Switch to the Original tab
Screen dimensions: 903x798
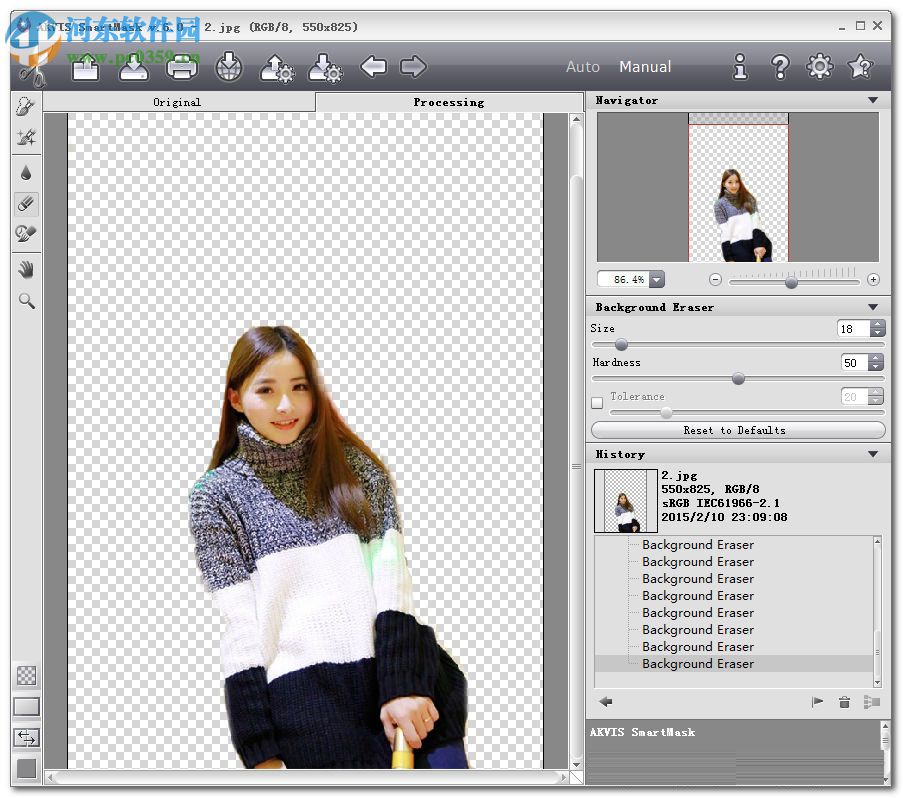pyautogui.click(x=177, y=102)
